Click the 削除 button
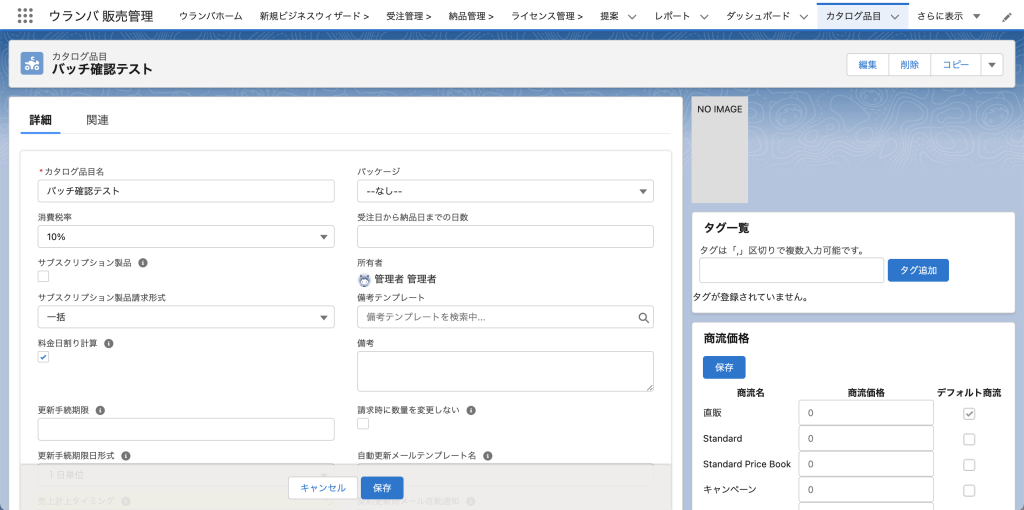The image size is (1024, 510). coord(909,65)
